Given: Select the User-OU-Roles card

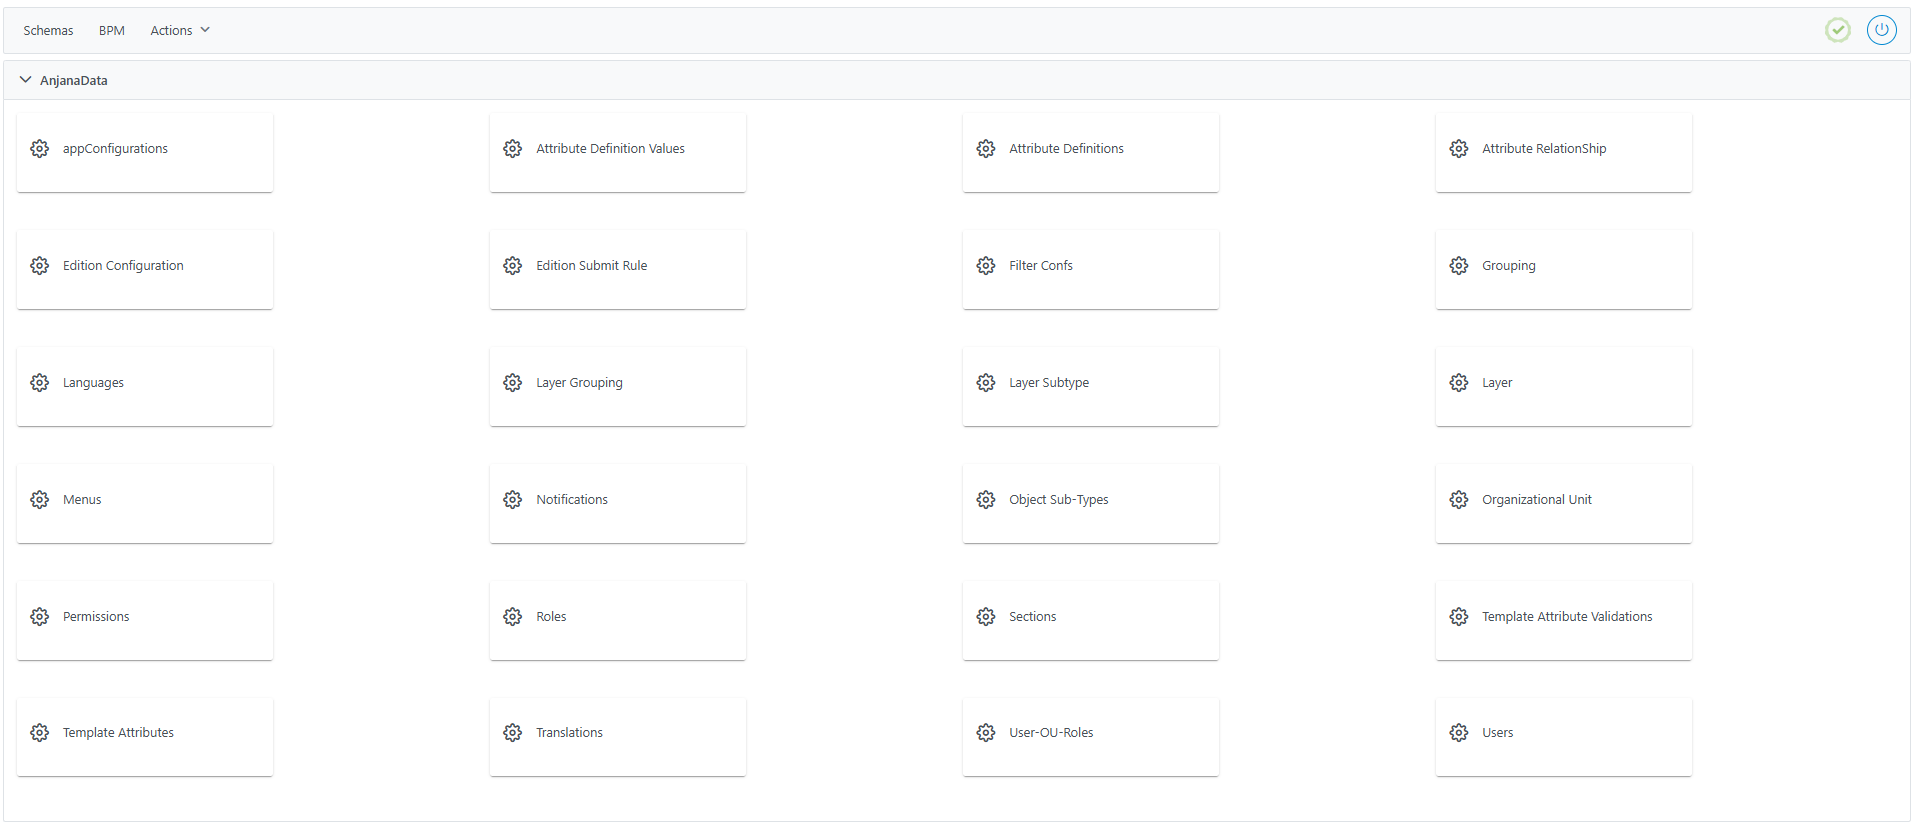Looking at the screenshot, I should tap(1090, 736).
